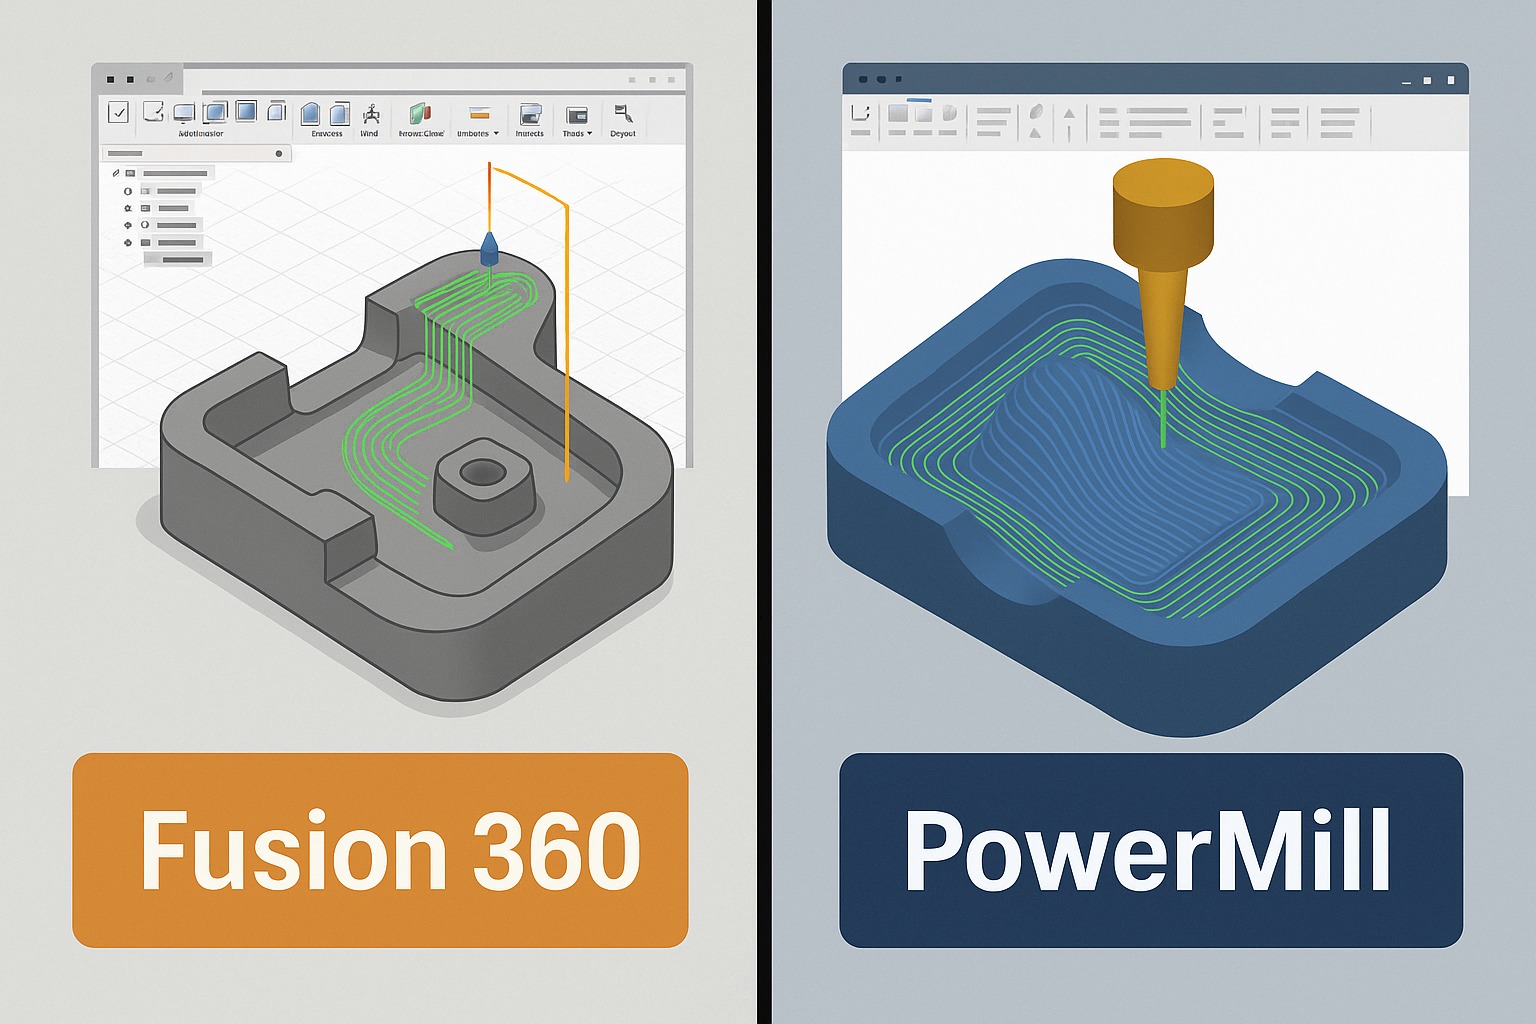Toggle visibility of the first browser tree item
Viewport: 1536px width, 1024px height.
tap(128, 191)
